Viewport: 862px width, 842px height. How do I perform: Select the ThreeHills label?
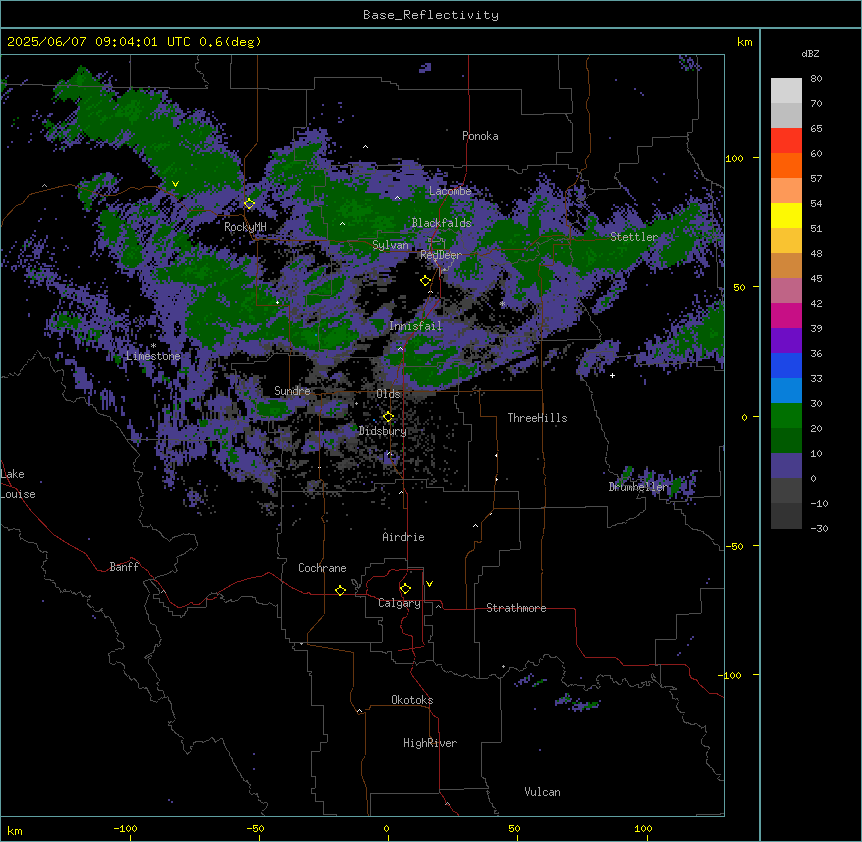click(x=537, y=418)
